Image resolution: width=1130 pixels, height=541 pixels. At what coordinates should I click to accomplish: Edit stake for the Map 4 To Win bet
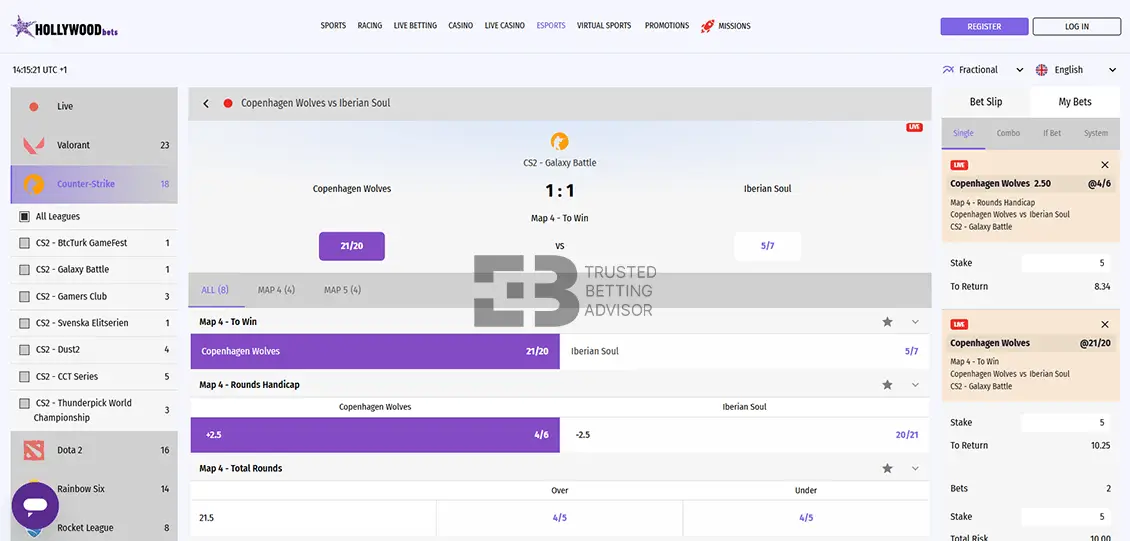pyautogui.click(x=1068, y=423)
